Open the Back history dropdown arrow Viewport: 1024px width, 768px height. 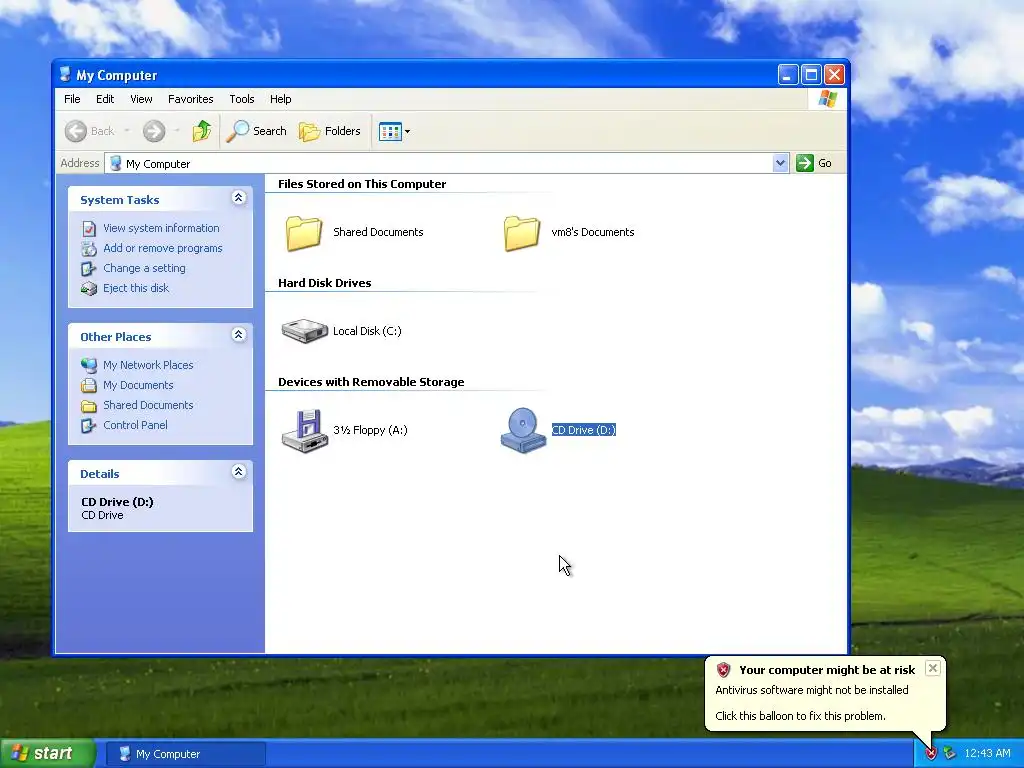127,131
